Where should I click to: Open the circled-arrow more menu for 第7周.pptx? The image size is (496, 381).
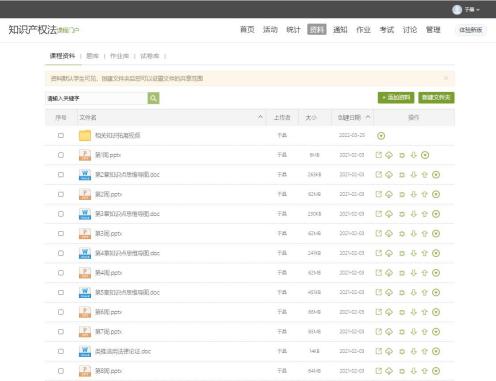[436, 332]
